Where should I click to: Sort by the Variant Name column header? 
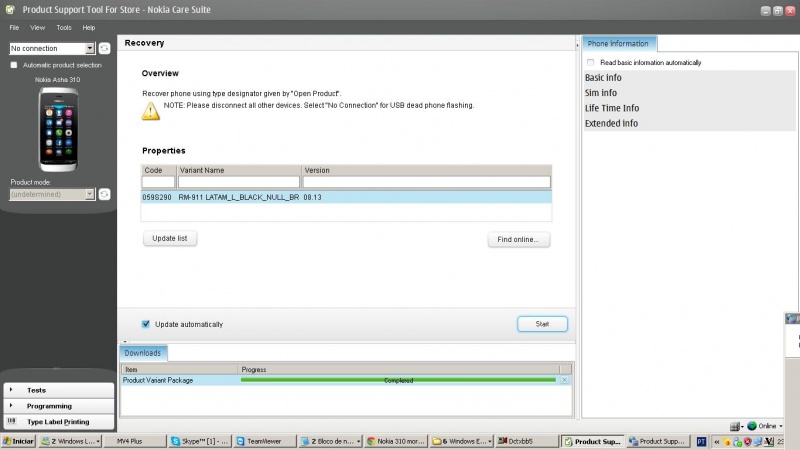239,170
